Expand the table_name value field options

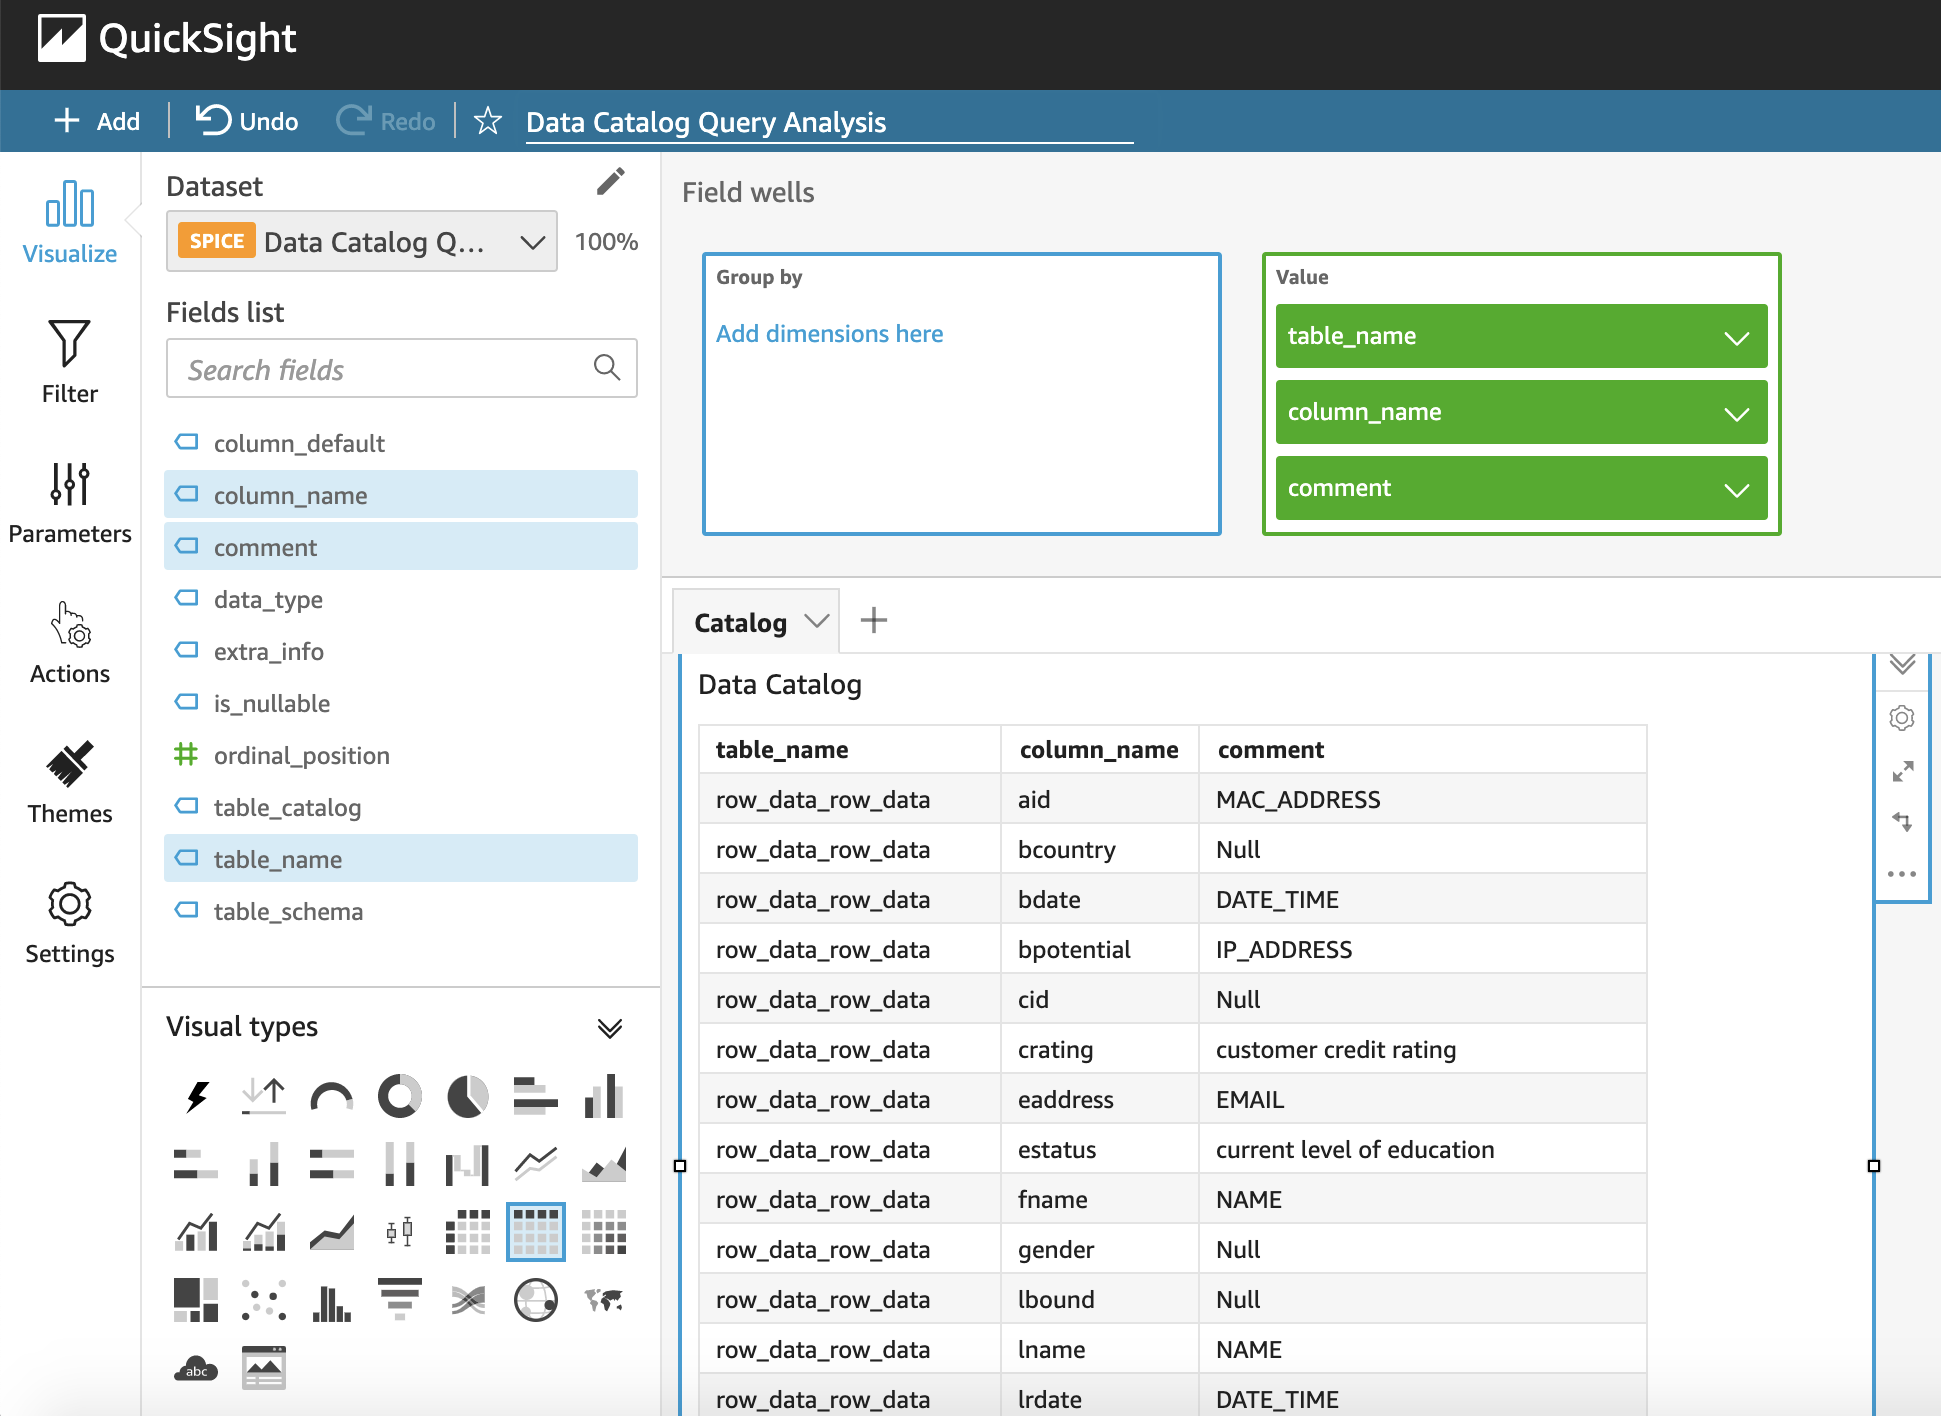tap(1736, 337)
